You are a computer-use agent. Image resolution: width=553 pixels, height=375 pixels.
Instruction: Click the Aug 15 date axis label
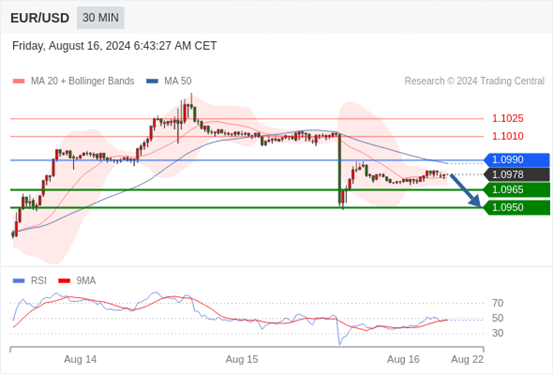pyautogui.click(x=242, y=359)
